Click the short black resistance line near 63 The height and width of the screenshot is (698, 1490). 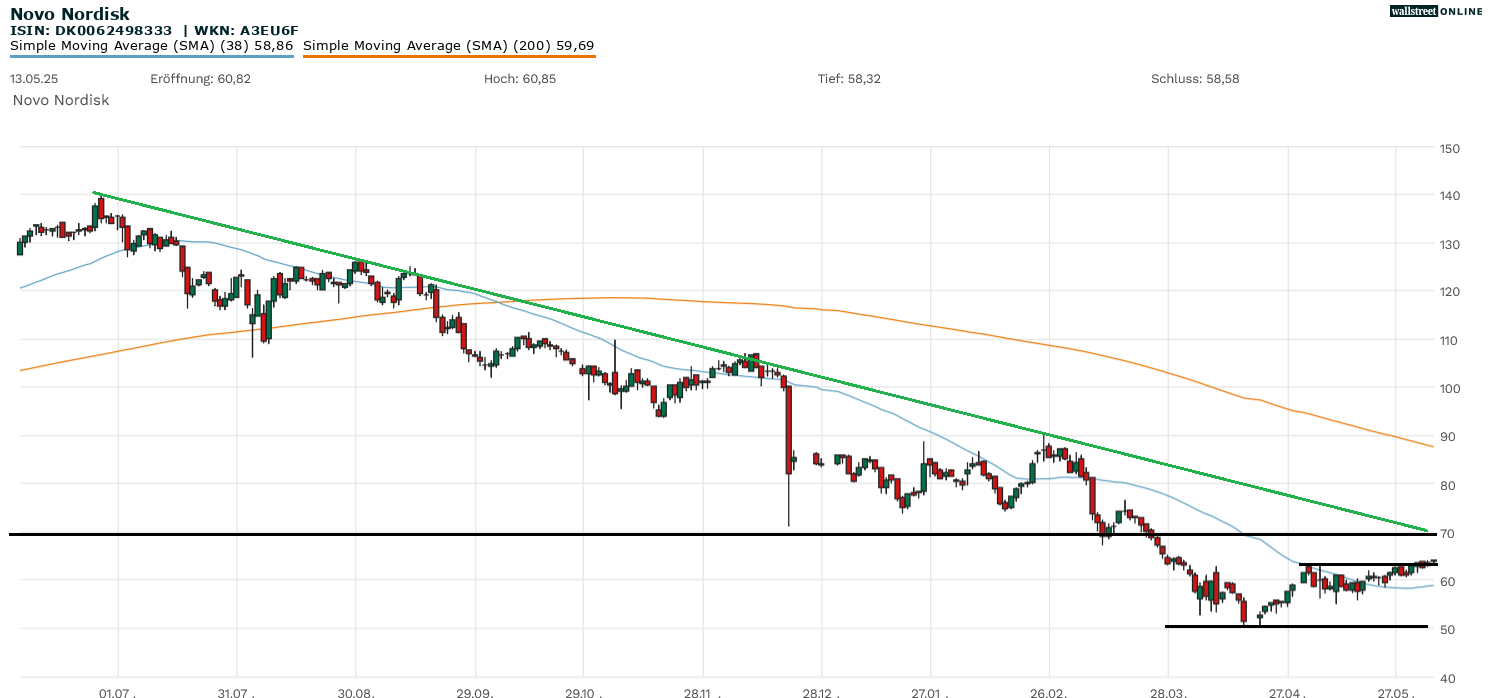(x=1368, y=565)
